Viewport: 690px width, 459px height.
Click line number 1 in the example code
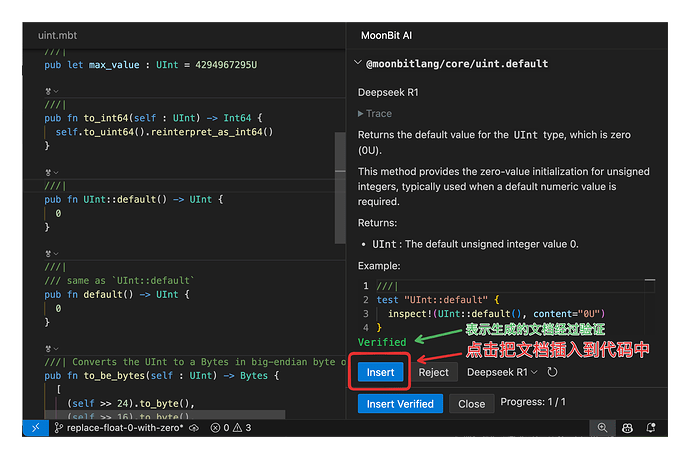click(366, 286)
